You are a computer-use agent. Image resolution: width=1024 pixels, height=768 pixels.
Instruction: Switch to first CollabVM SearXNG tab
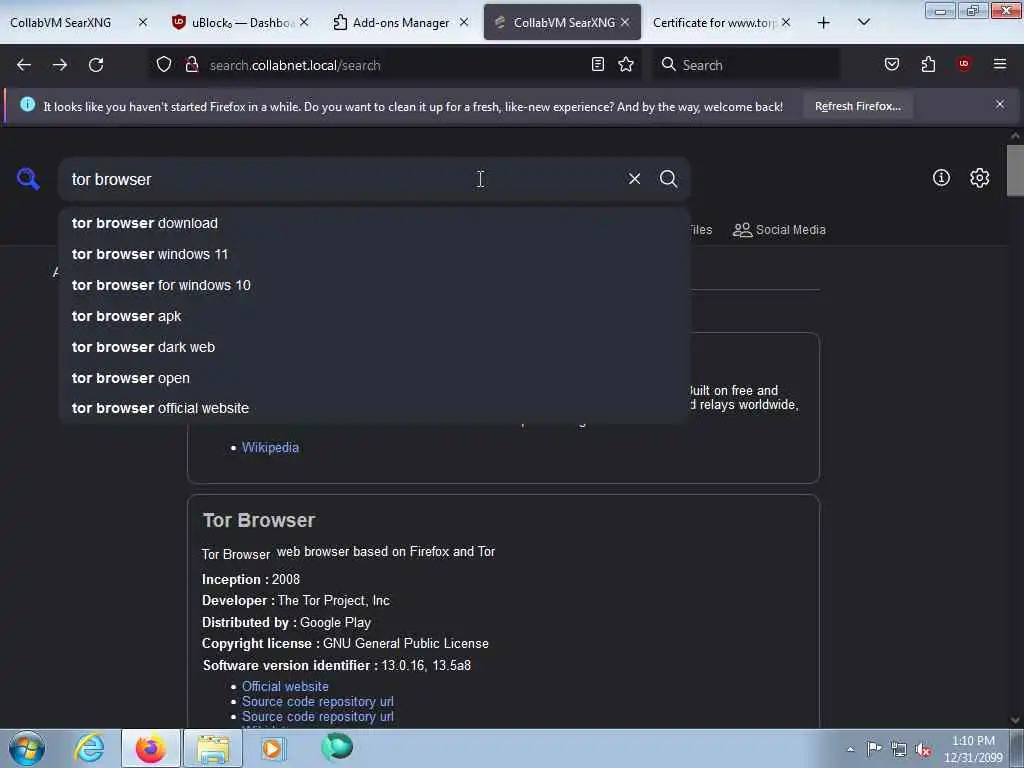coord(61,23)
